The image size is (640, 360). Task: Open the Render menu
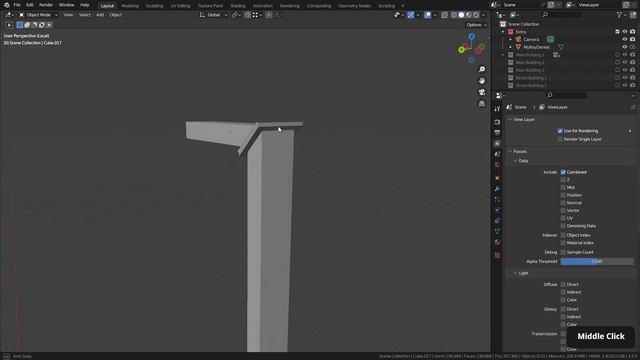[x=46, y=5]
